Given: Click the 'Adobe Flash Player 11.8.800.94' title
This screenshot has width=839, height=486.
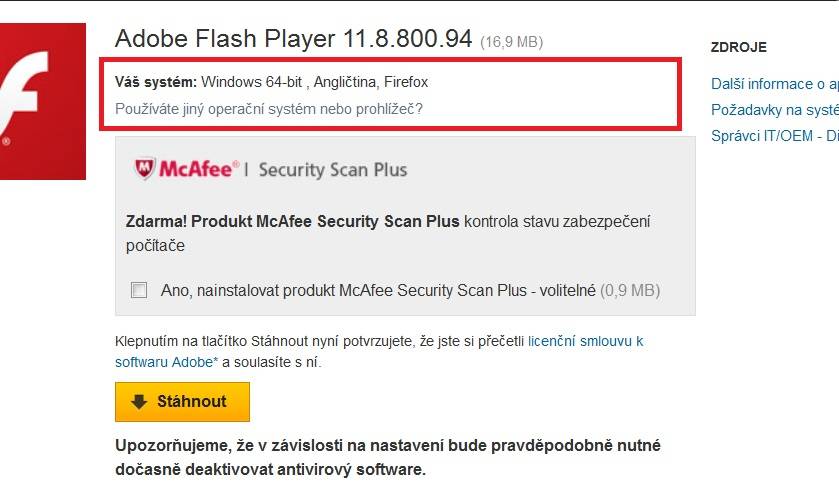Looking at the screenshot, I should 293,39.
